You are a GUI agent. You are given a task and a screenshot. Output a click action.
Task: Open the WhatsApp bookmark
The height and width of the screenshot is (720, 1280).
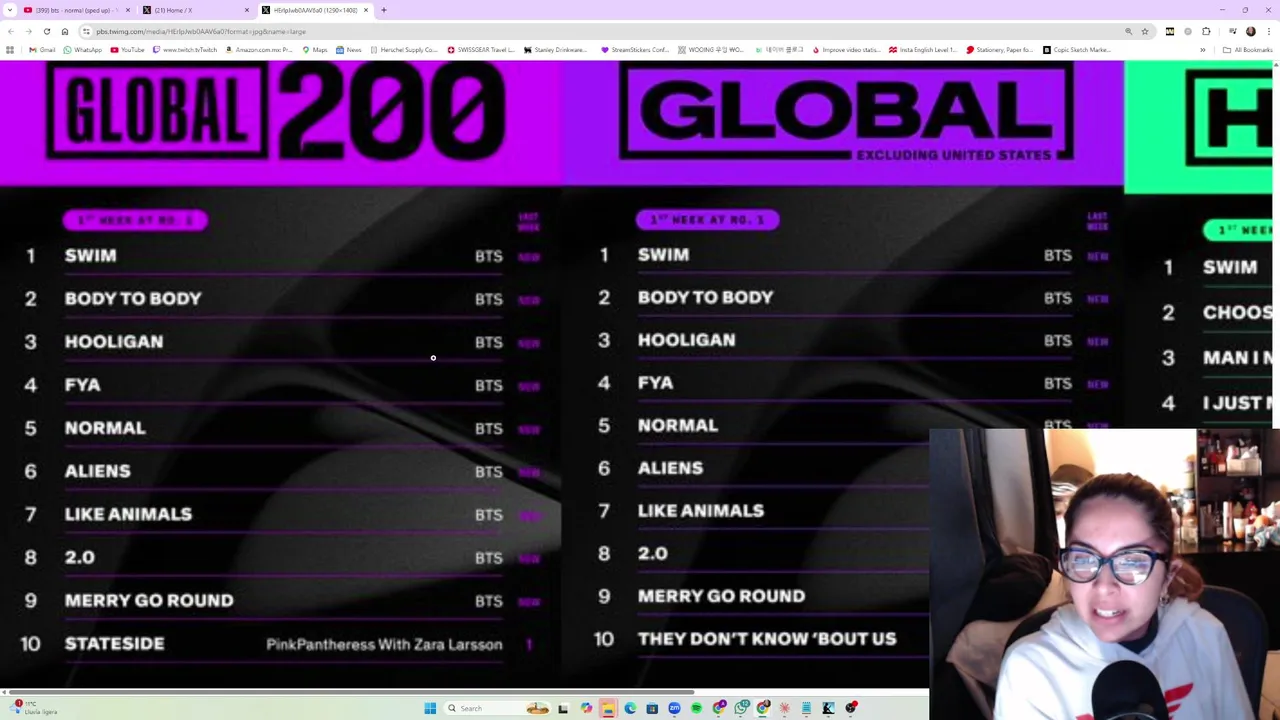point(82,50)
